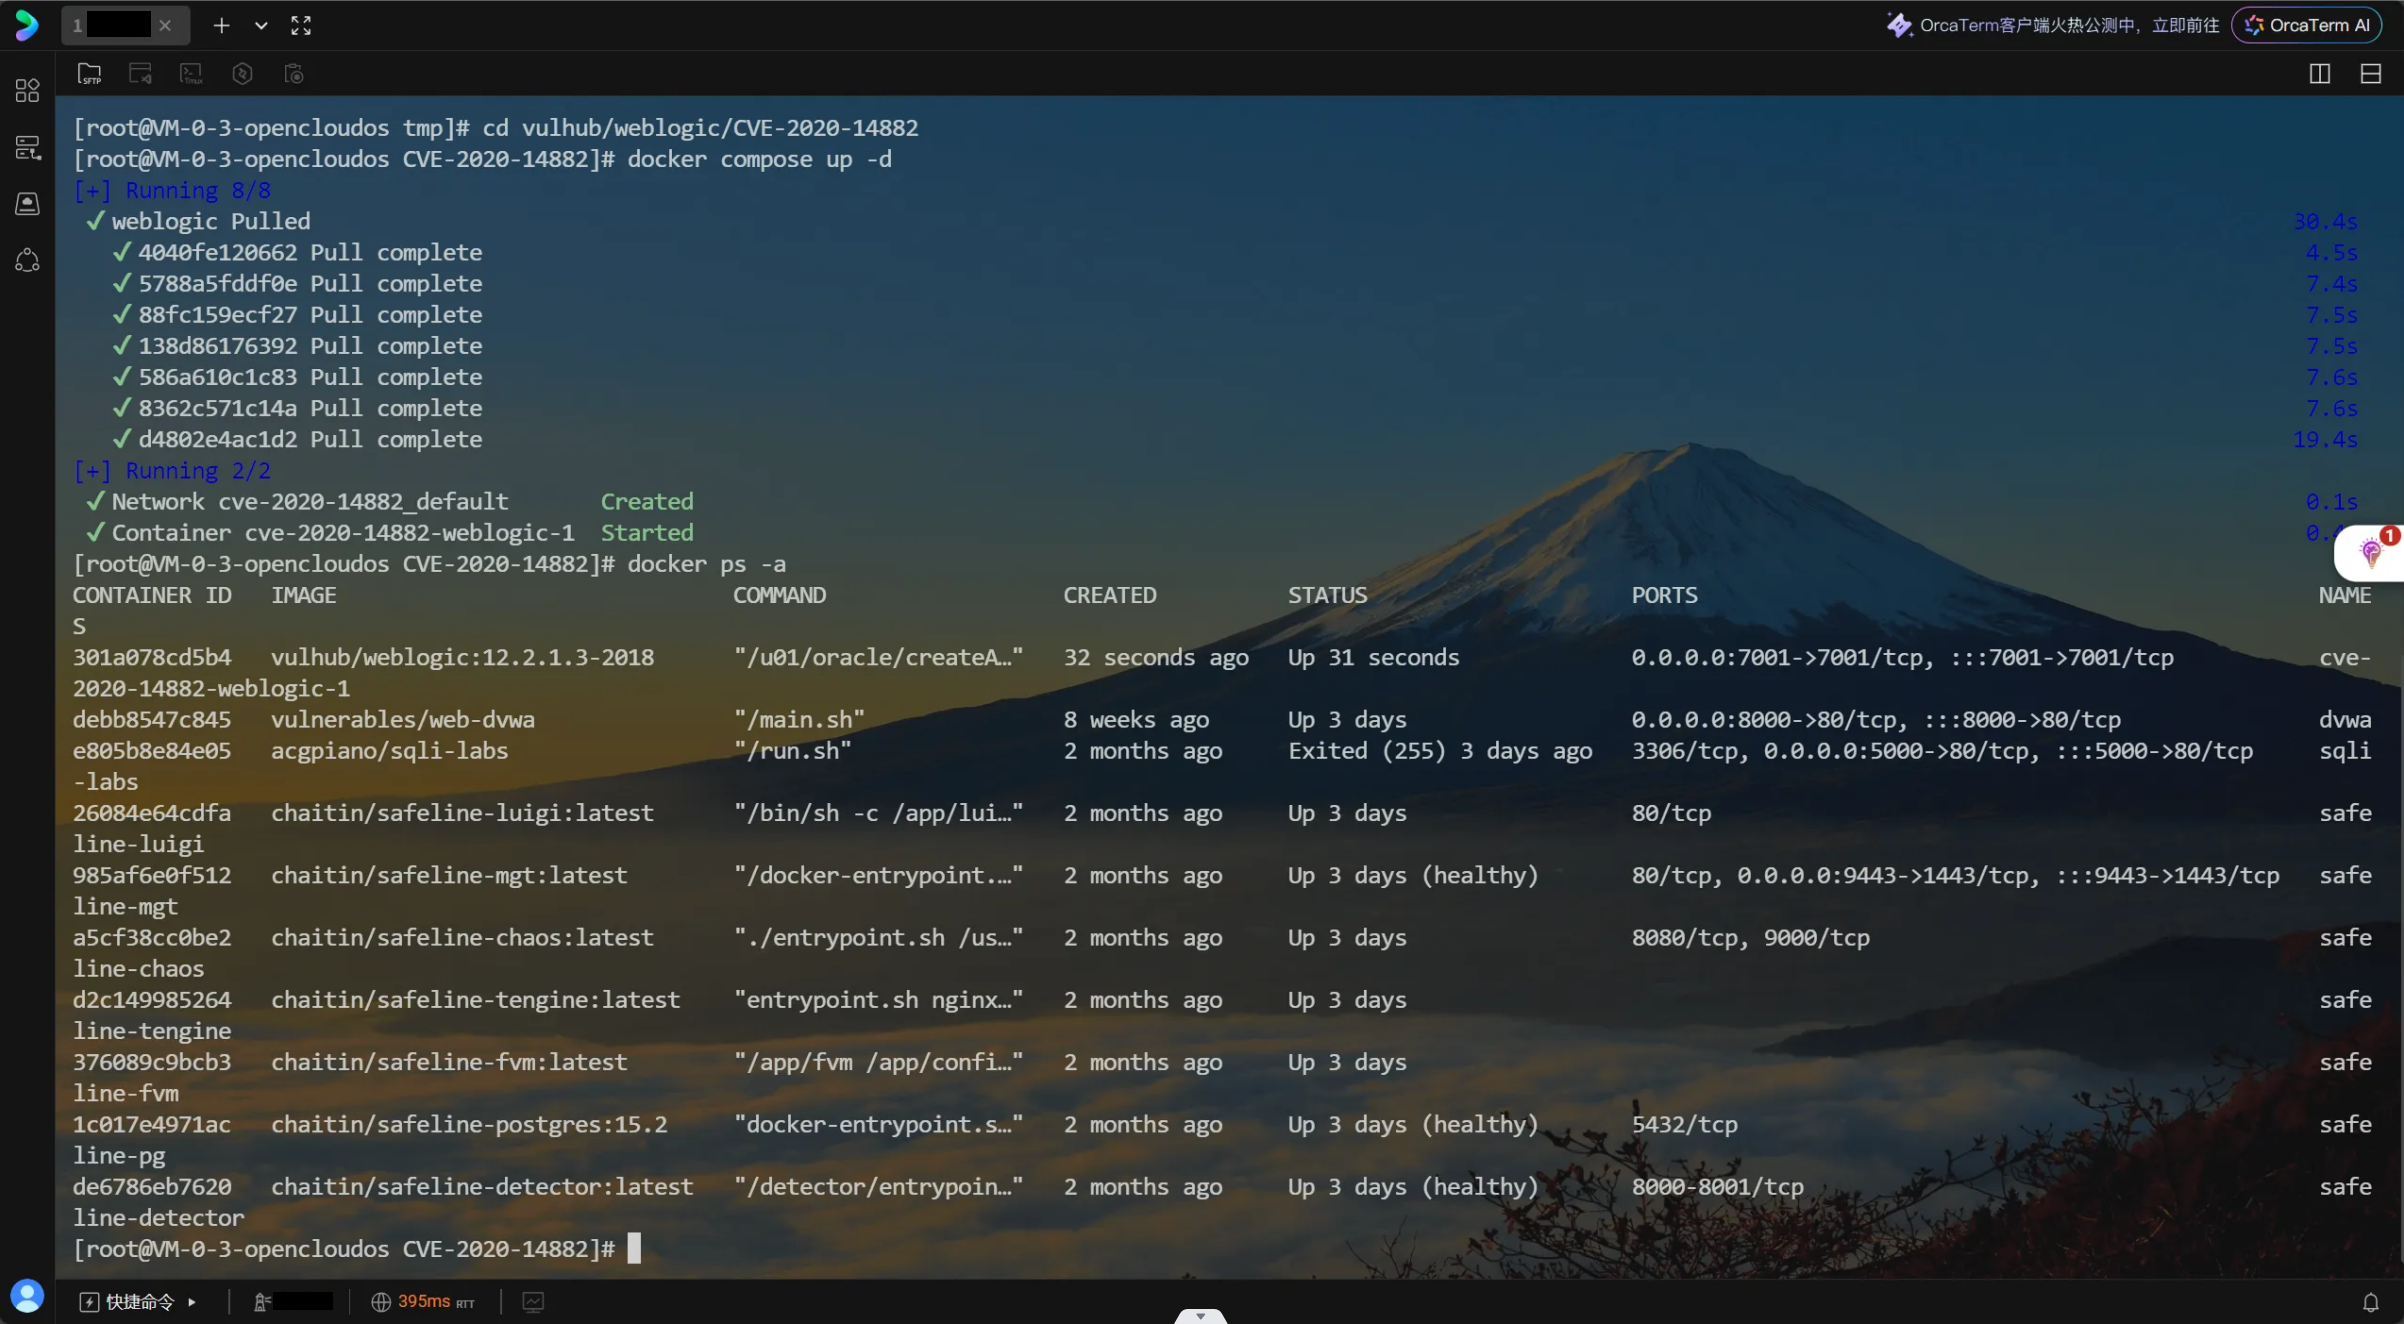2404x1324 pixels.
Task: Click the OrcaTerm logo icon
Action: [27, 25]
